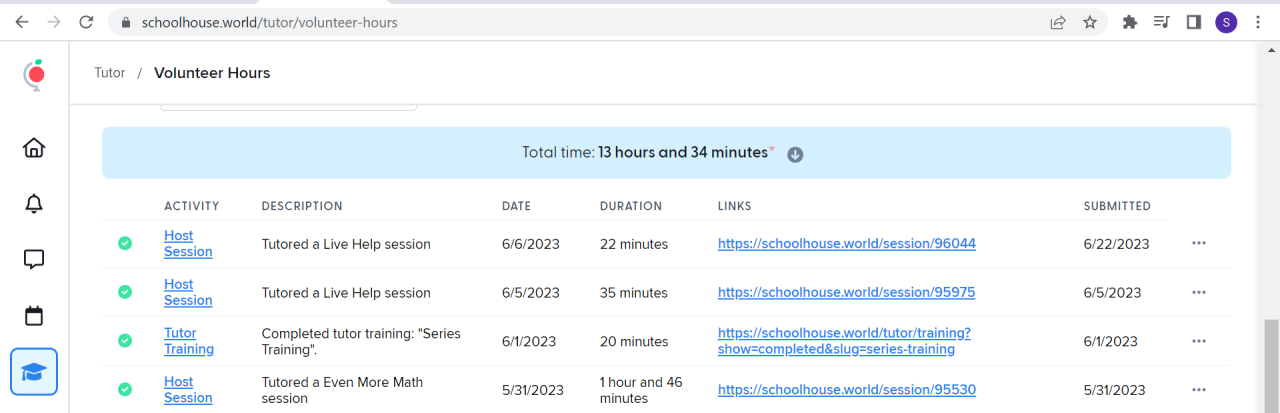Click the download arrow beside total time
The image size is (1280, 413).
click(x=795, y=154)
